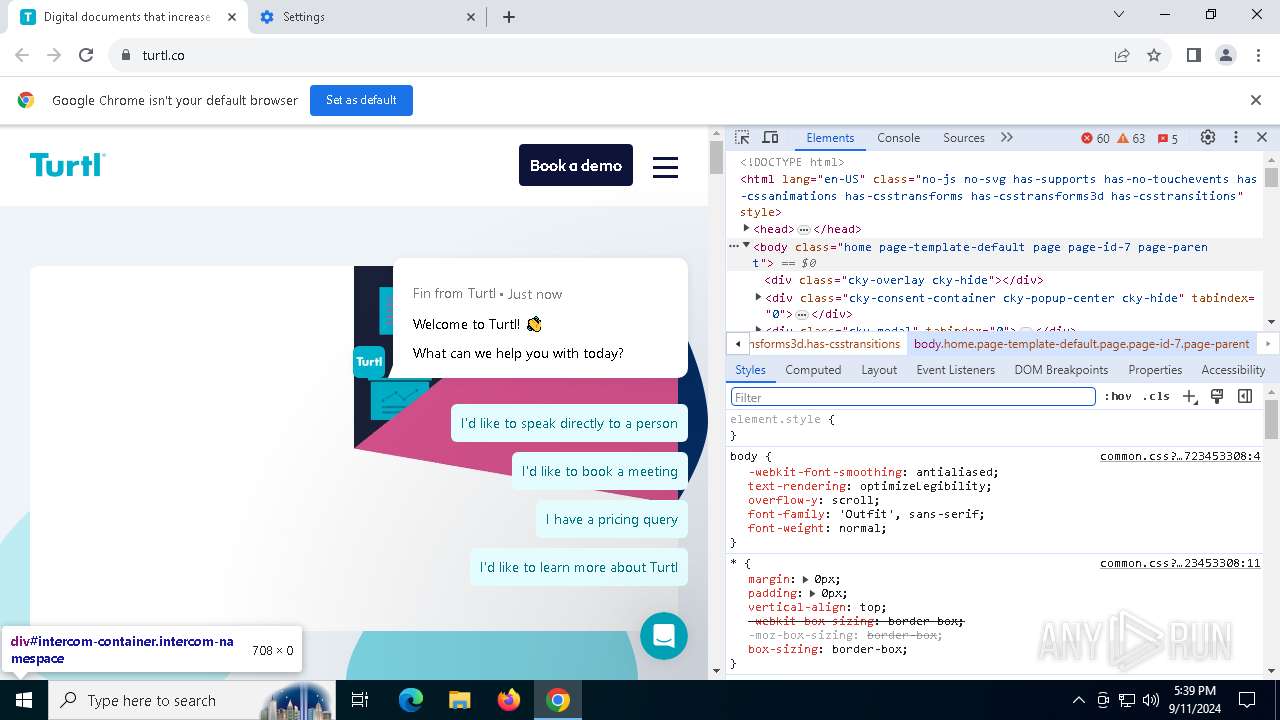Focus the styles Filter field

coord(913,397)
